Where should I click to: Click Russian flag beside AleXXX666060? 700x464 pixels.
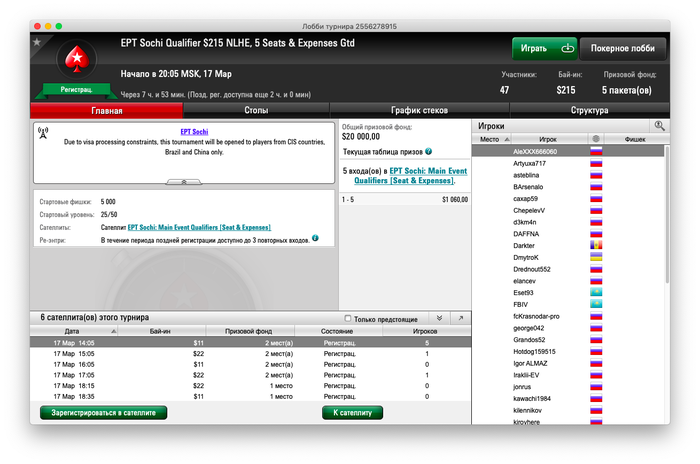(596, 151)
